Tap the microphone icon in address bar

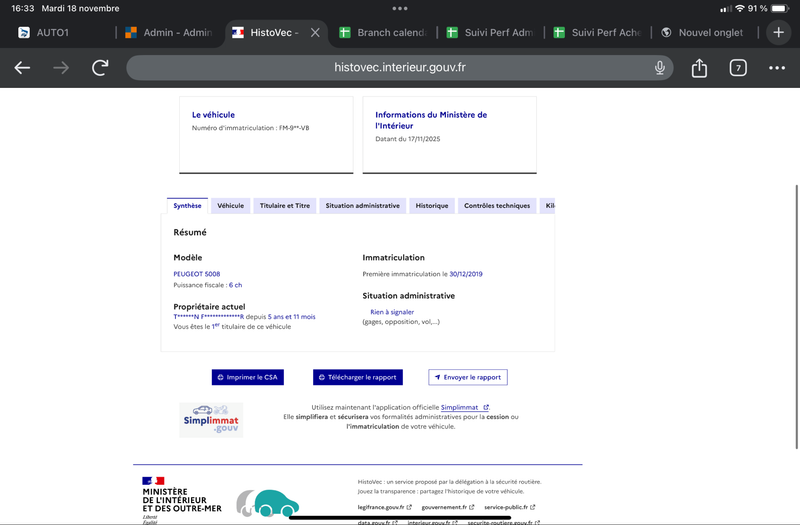660,68
